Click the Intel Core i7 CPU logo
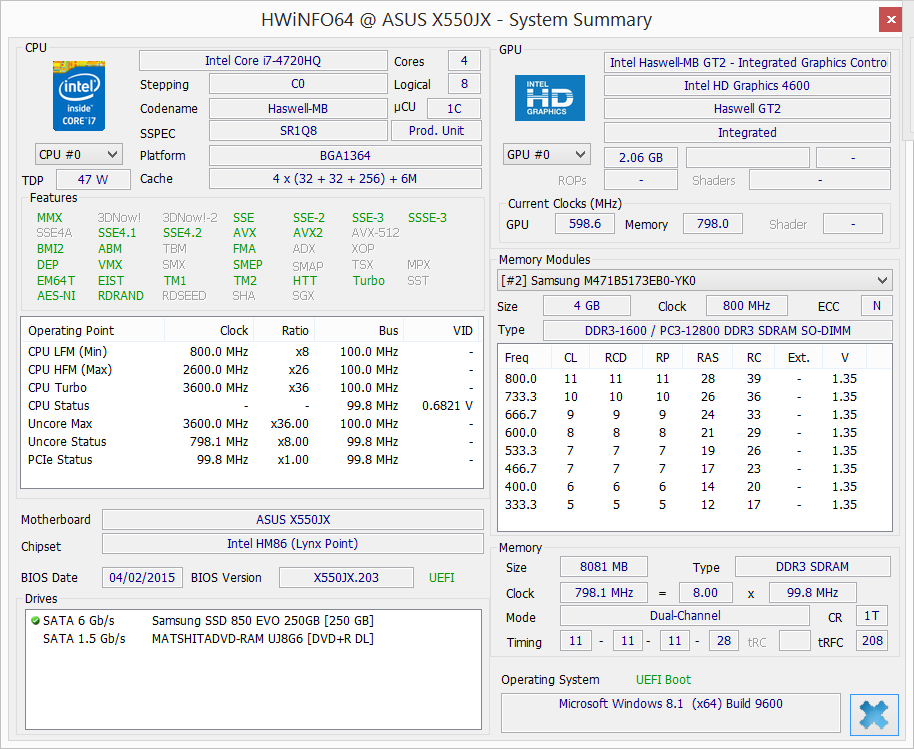Screen dimensions: 914x749 [79, 96]
